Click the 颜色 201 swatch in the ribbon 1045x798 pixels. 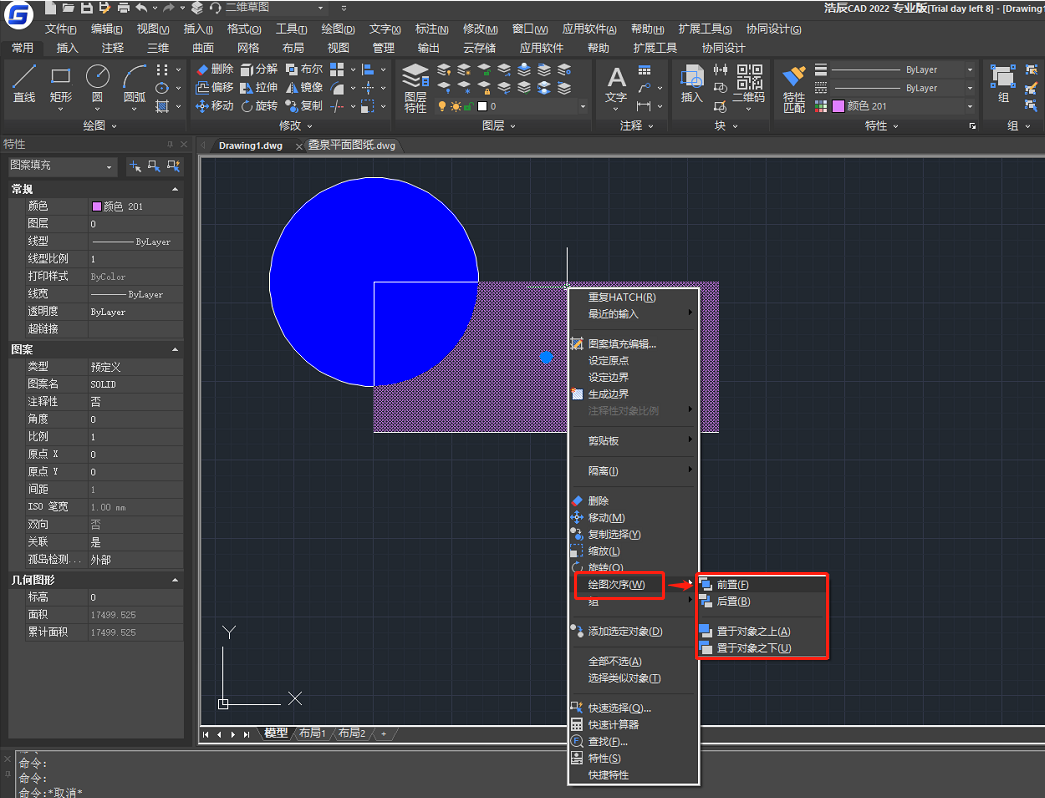(x=838, y=106)
